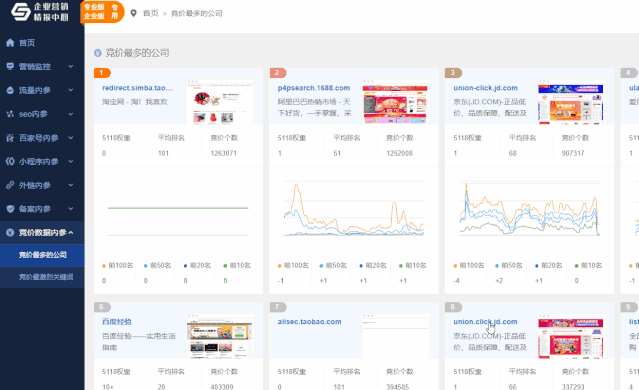This screenshot has height=390, width=639.
Task: Click the orange rank 1 badge
Action: (102, 73)
